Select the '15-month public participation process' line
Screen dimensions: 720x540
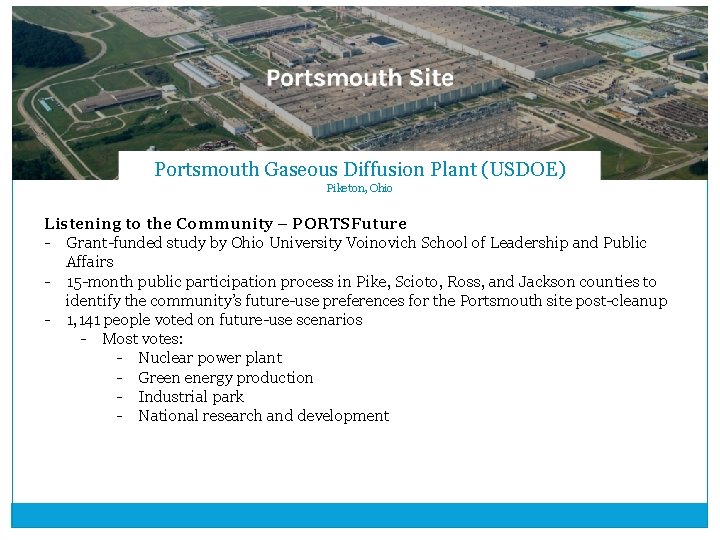click(361, 281)
